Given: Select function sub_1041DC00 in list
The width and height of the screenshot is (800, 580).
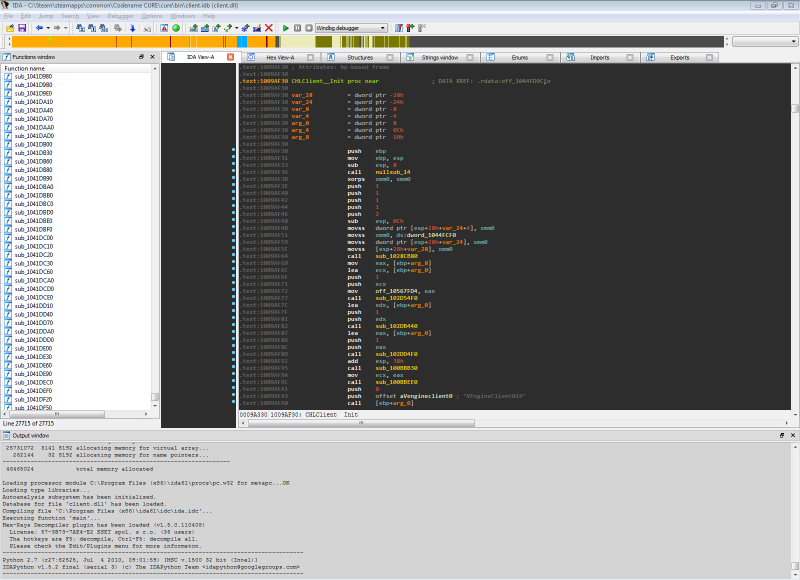Looking at the screenshot, I should pyautogui.click(x=34, y=238).
